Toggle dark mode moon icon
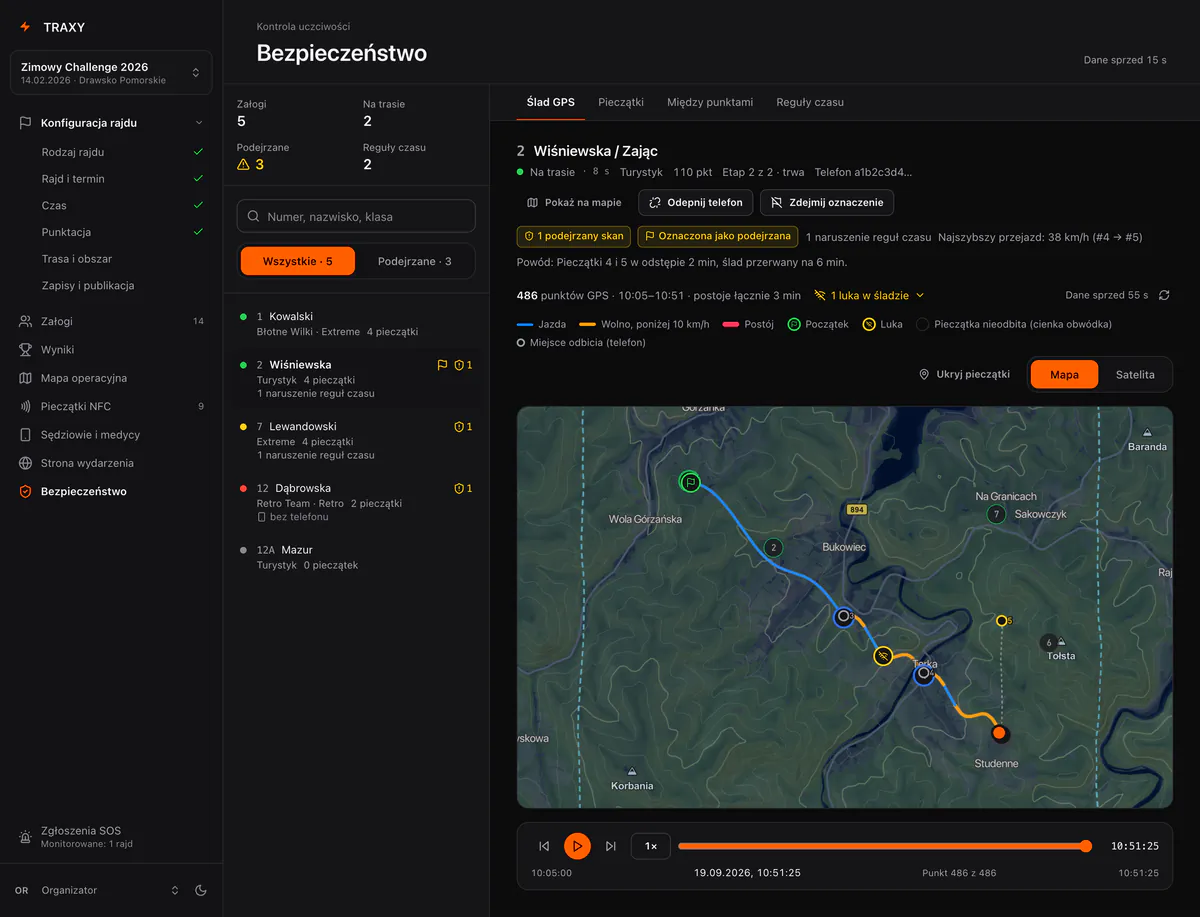The height and width of the screenshot is (917, 1200). 201,890
